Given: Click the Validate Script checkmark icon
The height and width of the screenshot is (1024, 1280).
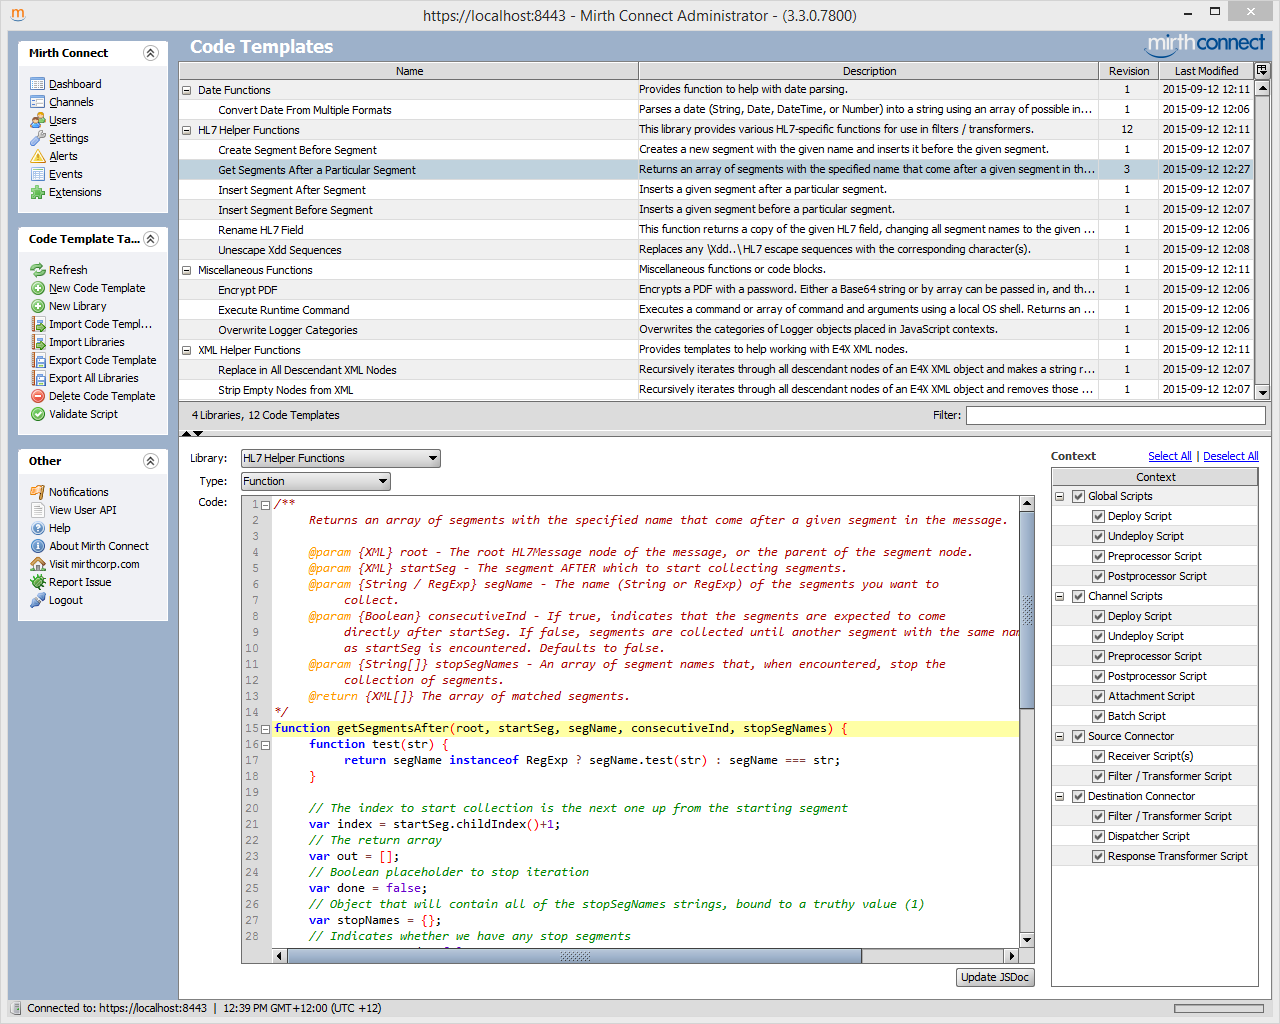Looking at the screenshot, I should (x=38, y=414).
